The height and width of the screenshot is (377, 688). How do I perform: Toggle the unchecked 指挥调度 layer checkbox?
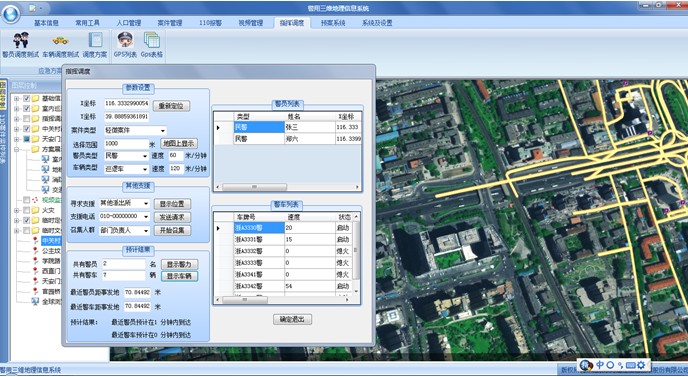pos(27,118)
